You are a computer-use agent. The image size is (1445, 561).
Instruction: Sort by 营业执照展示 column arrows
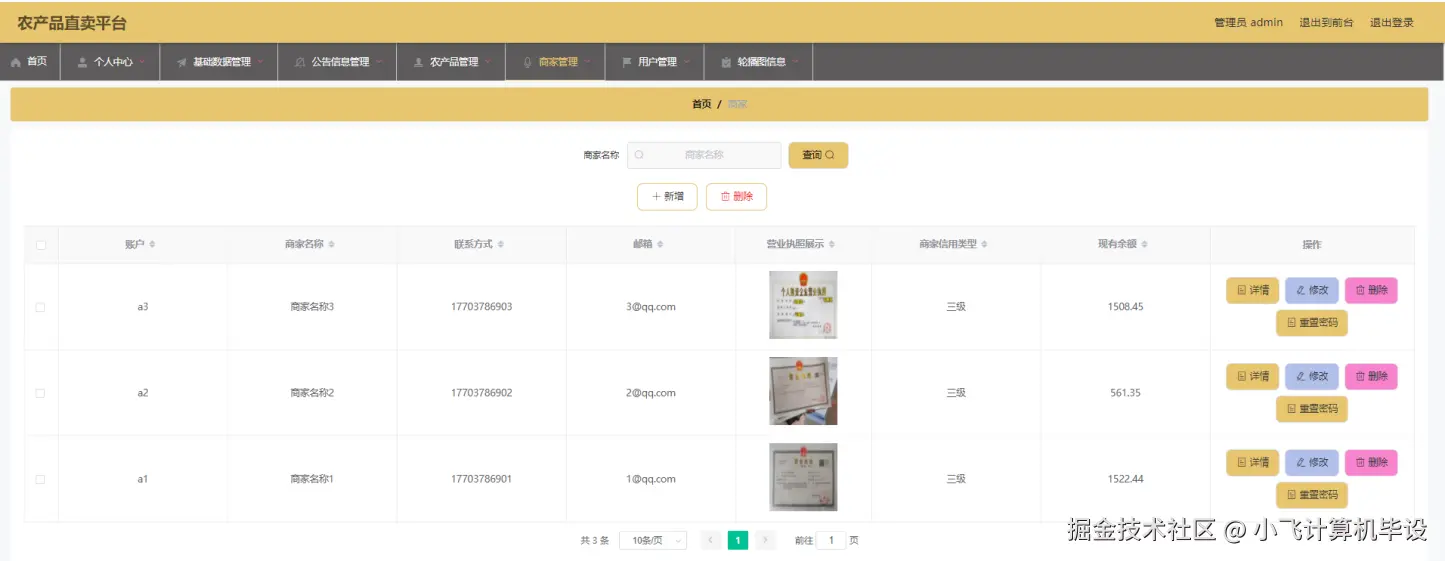(x=832, y=245)
